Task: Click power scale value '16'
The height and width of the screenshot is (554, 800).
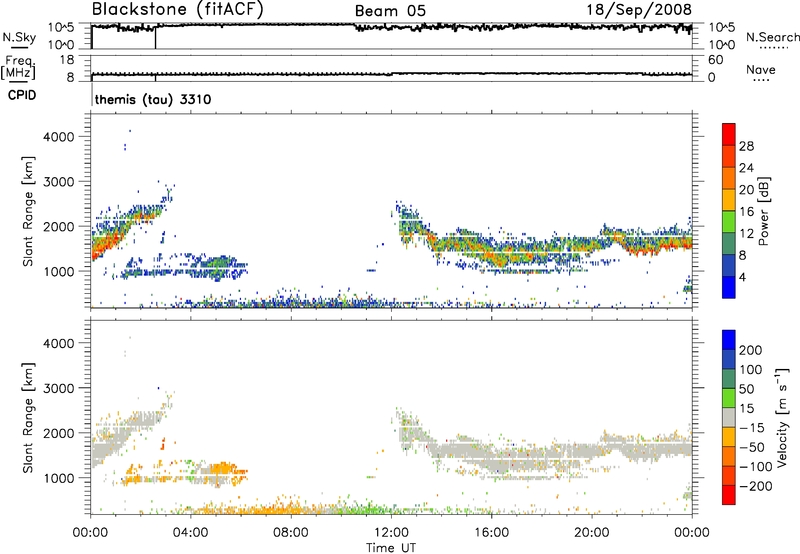Action: point(746,212)
